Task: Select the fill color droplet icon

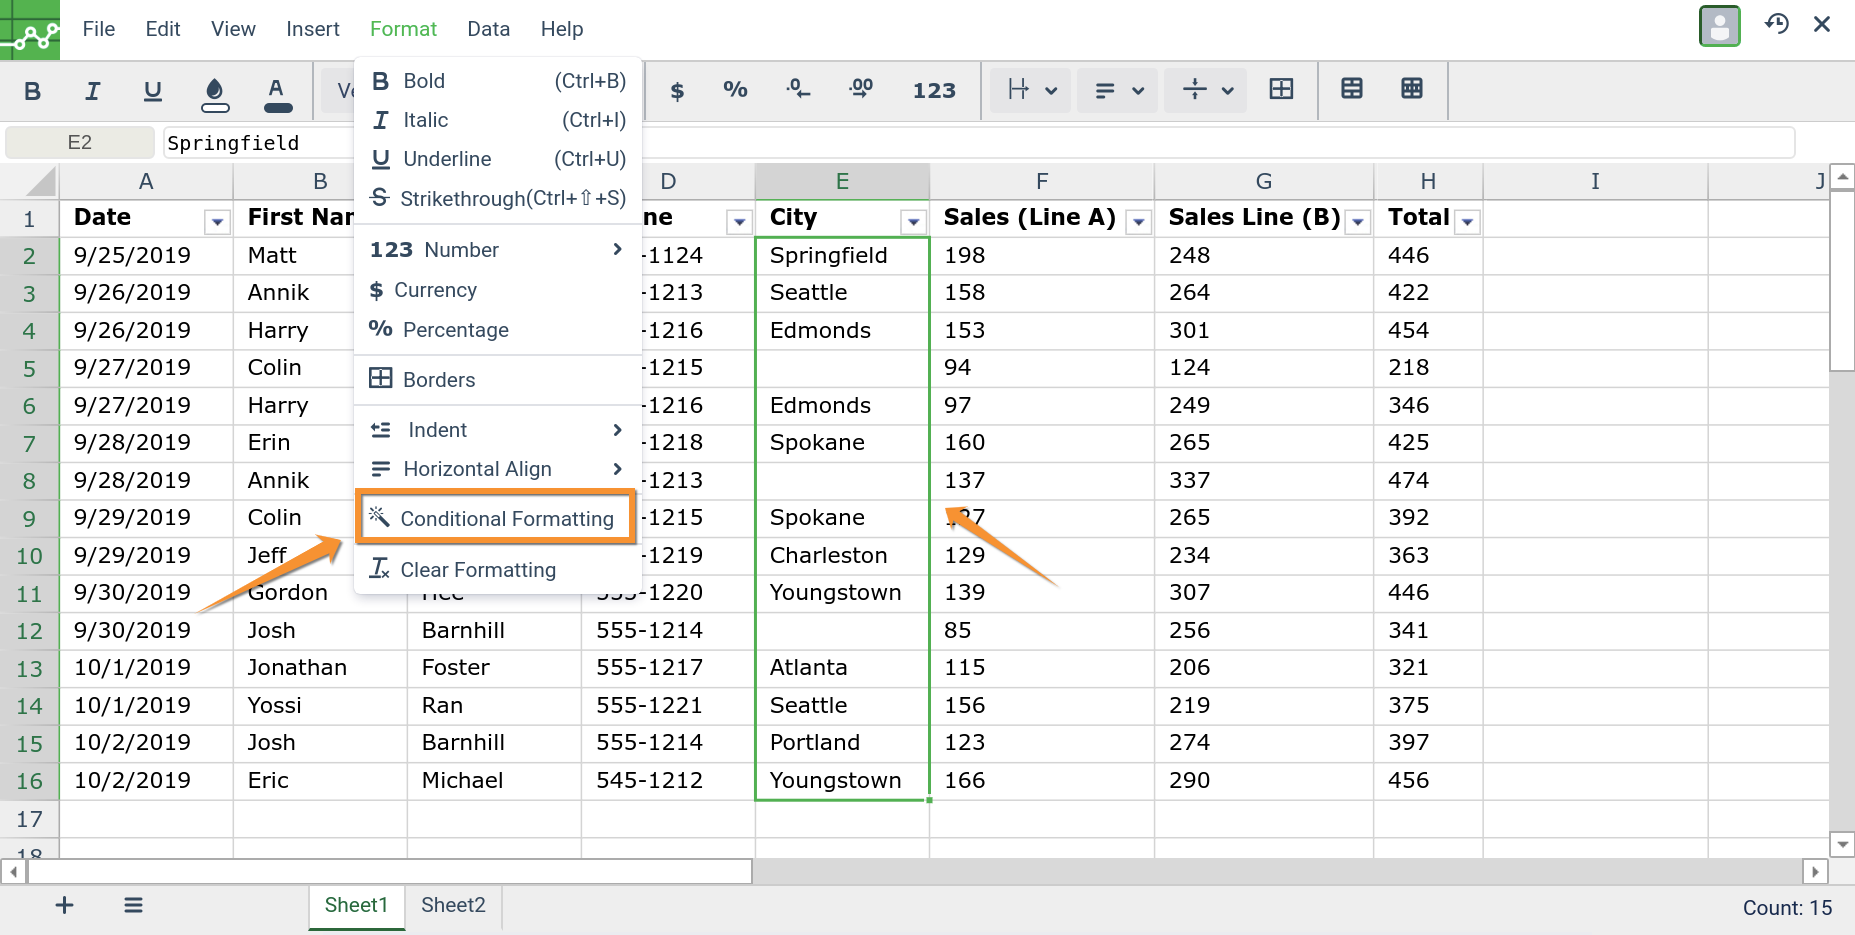Action: [x=215, y=92]
